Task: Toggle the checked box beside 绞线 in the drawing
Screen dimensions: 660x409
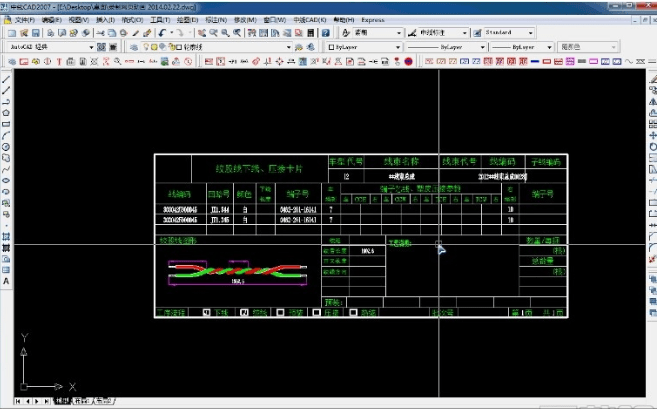Action: pyautogui.click(x=244, y=312)
